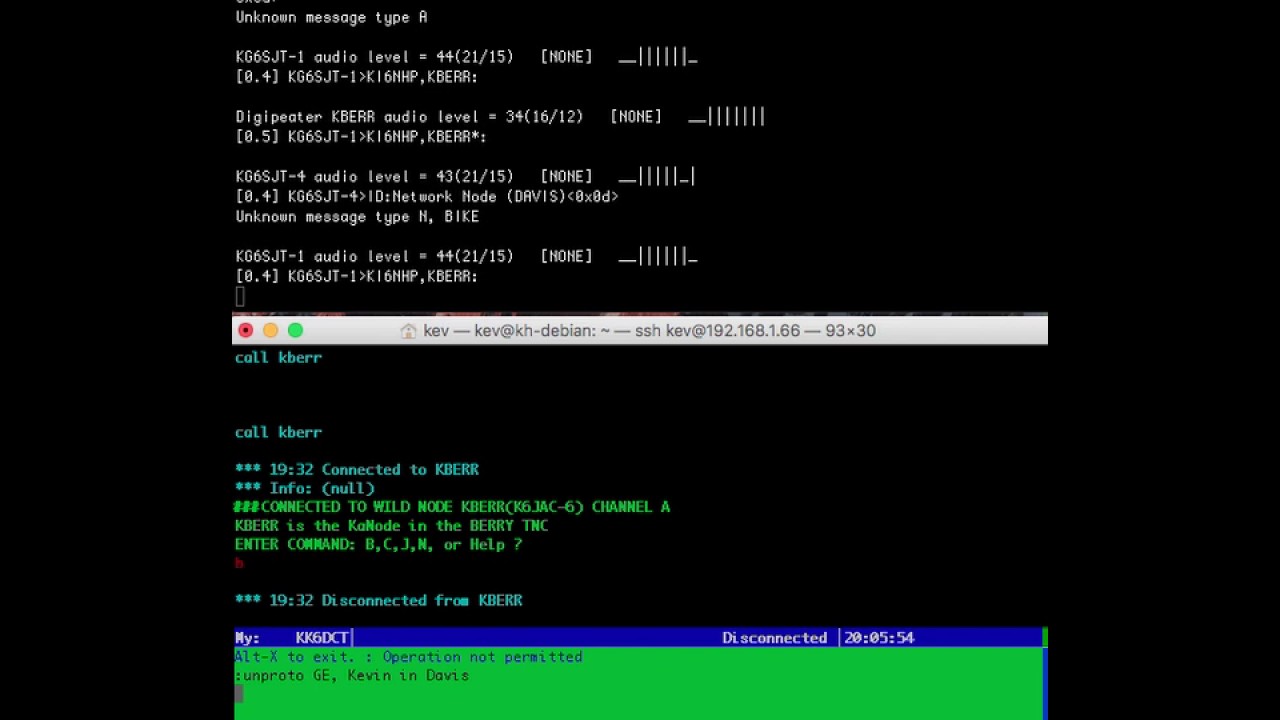Click 'Unknown message type A' line in upper terminal
The height and width of the screenshot is (720, 1280).
click(x=331, y=17)
